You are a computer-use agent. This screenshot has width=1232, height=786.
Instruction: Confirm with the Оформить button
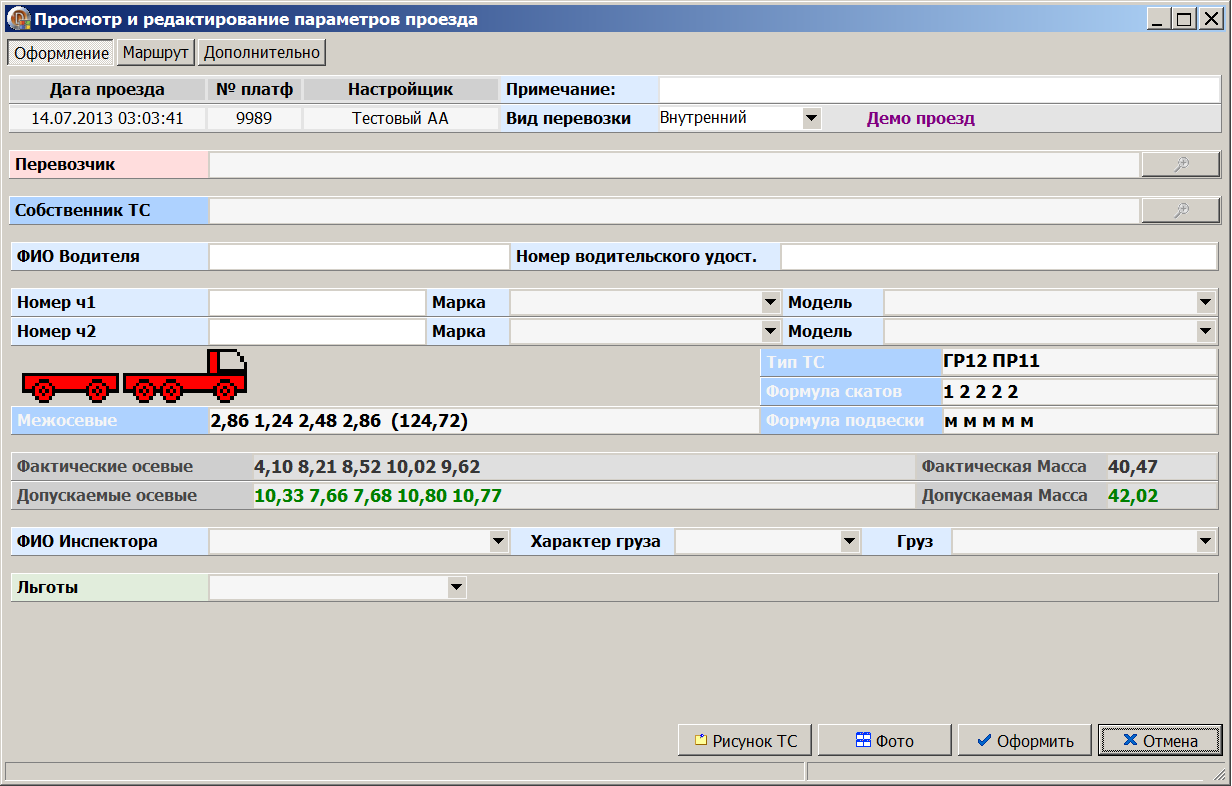coord(1025,741)
